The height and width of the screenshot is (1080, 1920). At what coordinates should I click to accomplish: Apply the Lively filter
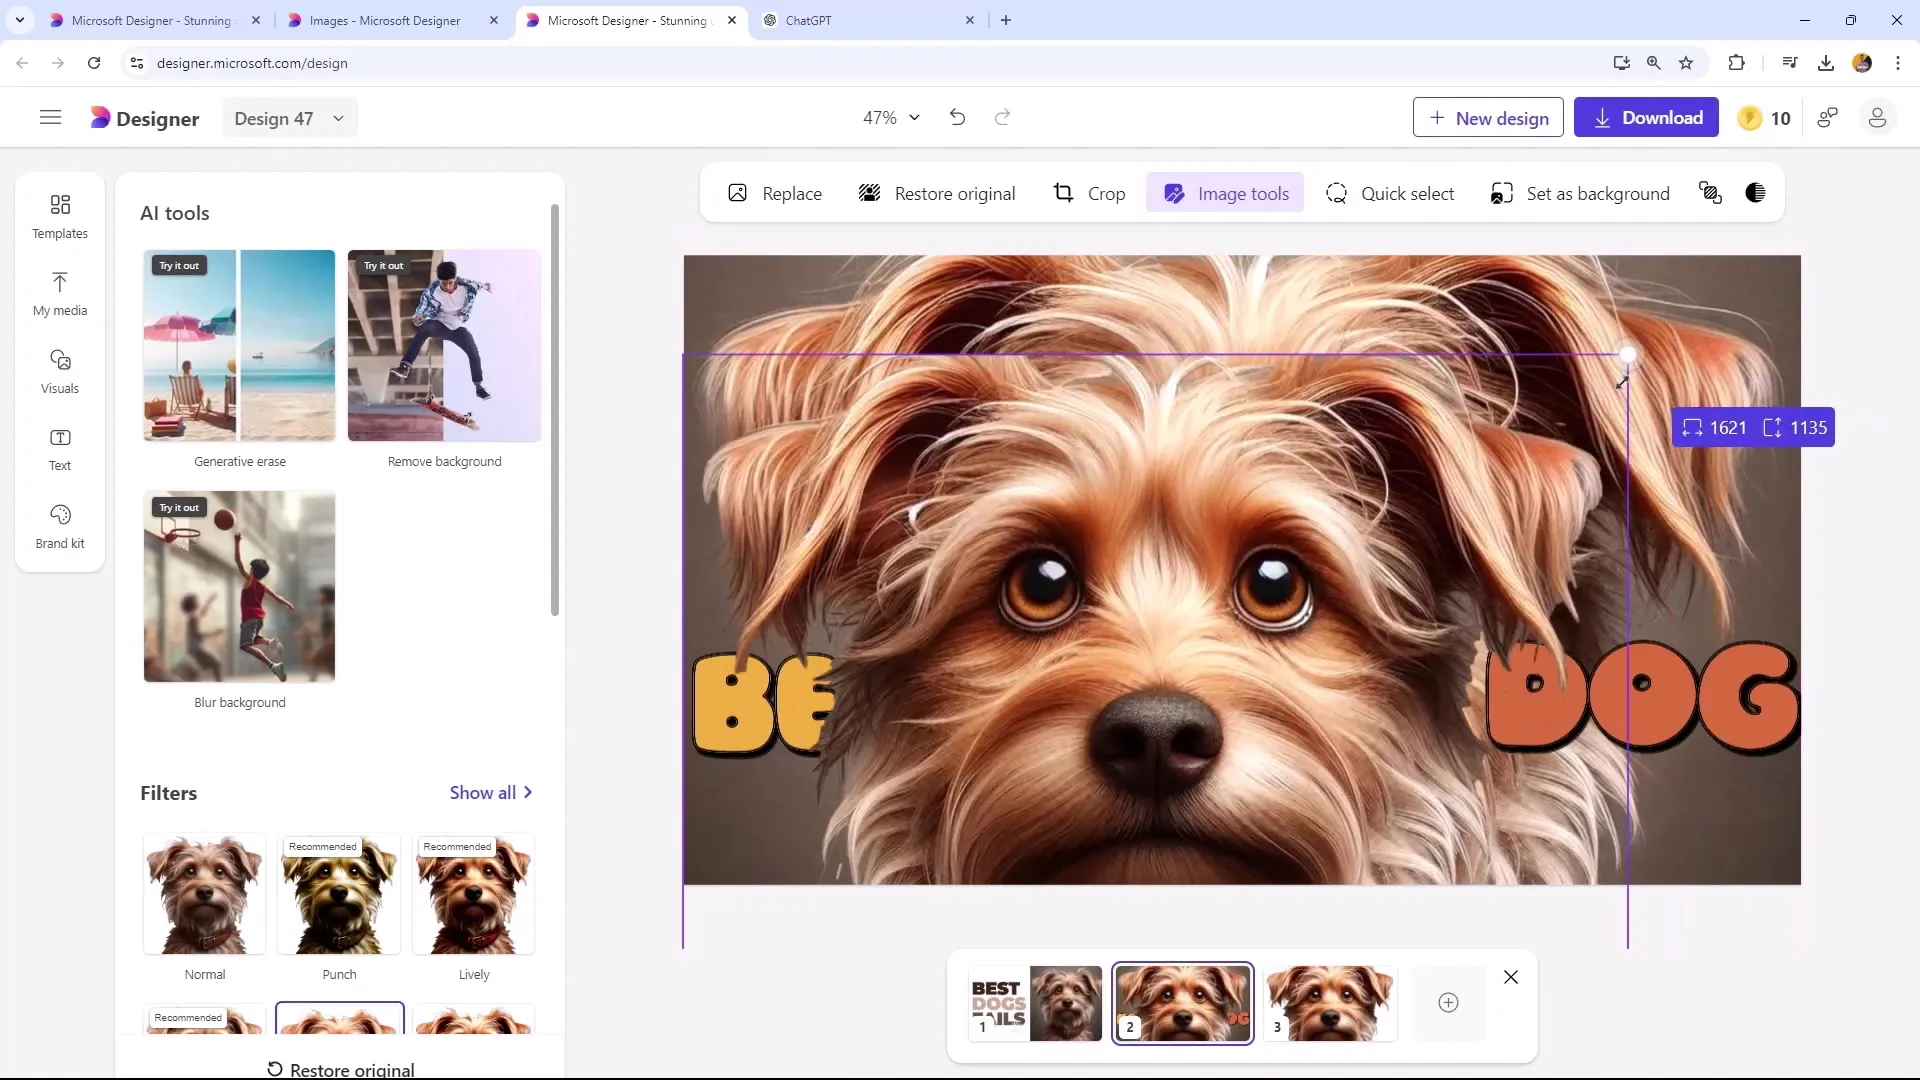(x=474, y=893)
